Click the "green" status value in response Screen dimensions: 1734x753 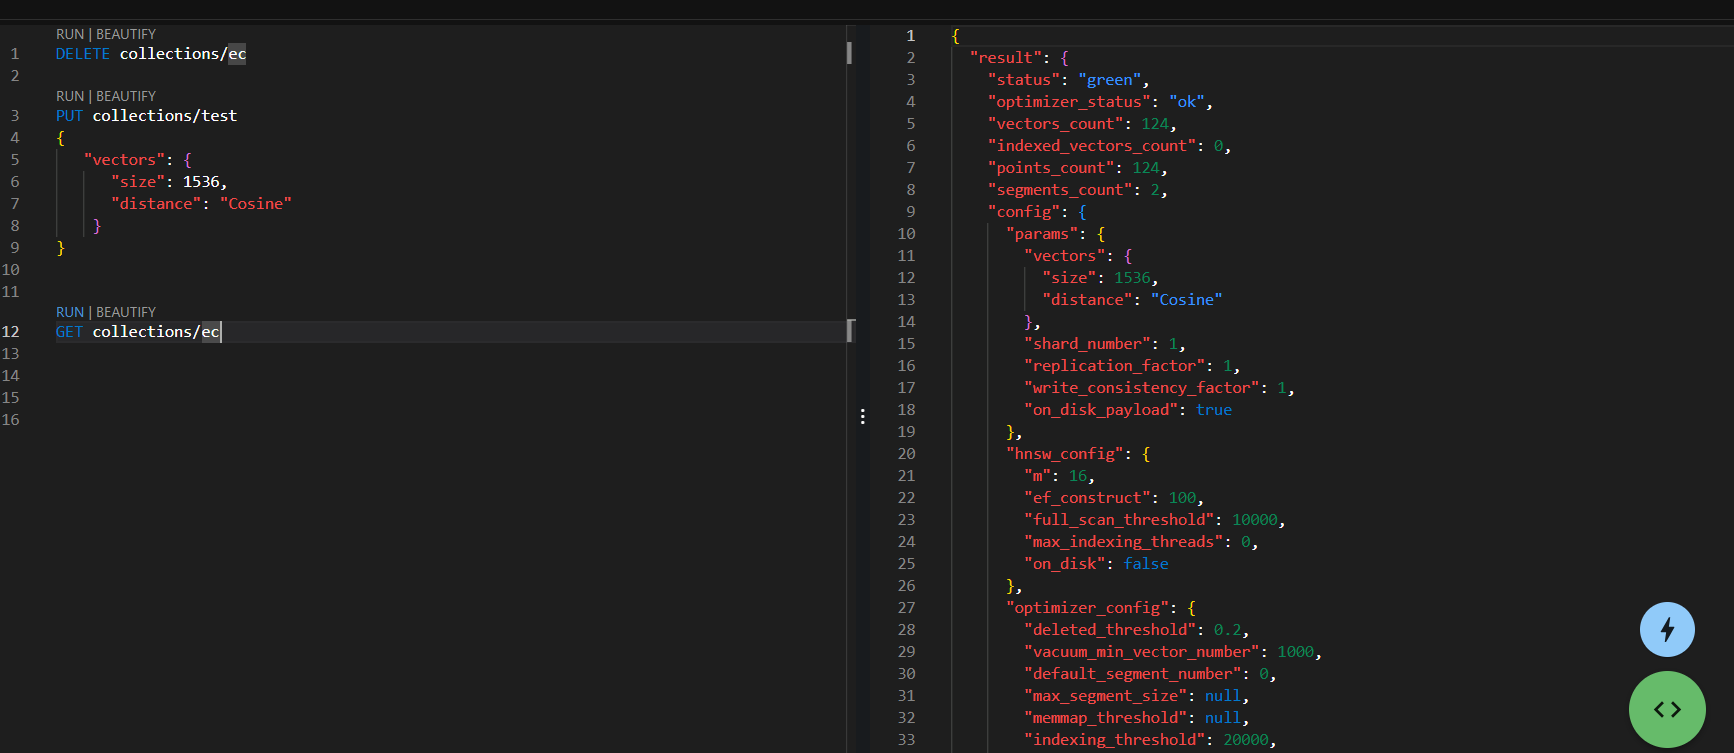[x=1109, y=80]
